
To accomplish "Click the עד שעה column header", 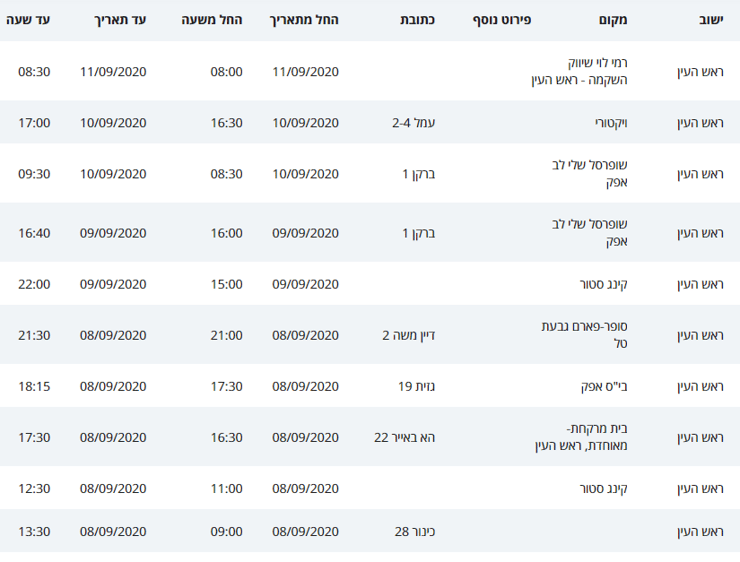I will (x=28, y=20).
